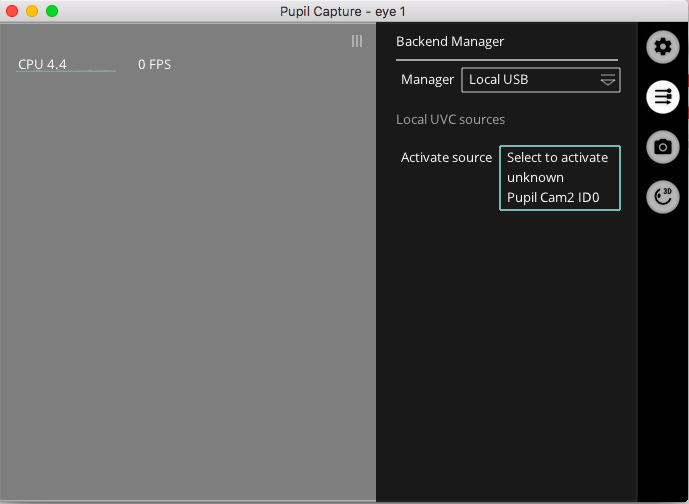Open the Manager dropdown showing Local USB
The height and width of the screenshot is (504, 689).
point(540,80)
